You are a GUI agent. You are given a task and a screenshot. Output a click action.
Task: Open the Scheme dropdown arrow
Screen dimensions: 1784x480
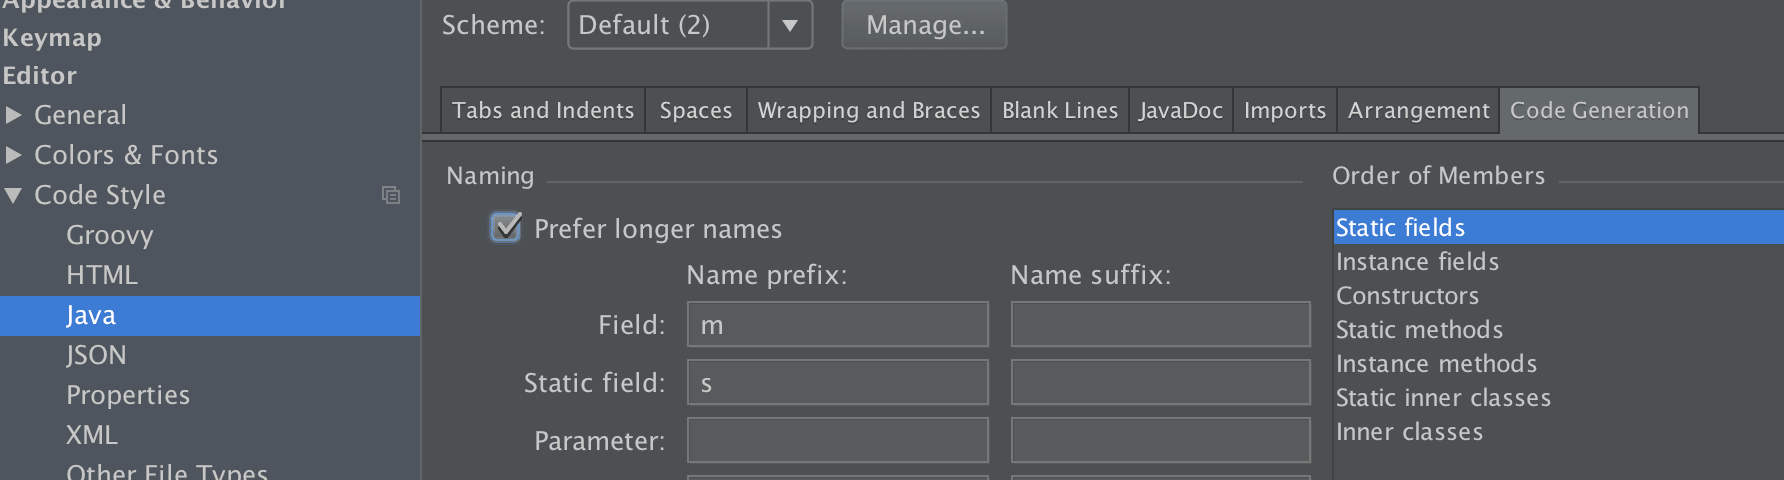point(790,25)
